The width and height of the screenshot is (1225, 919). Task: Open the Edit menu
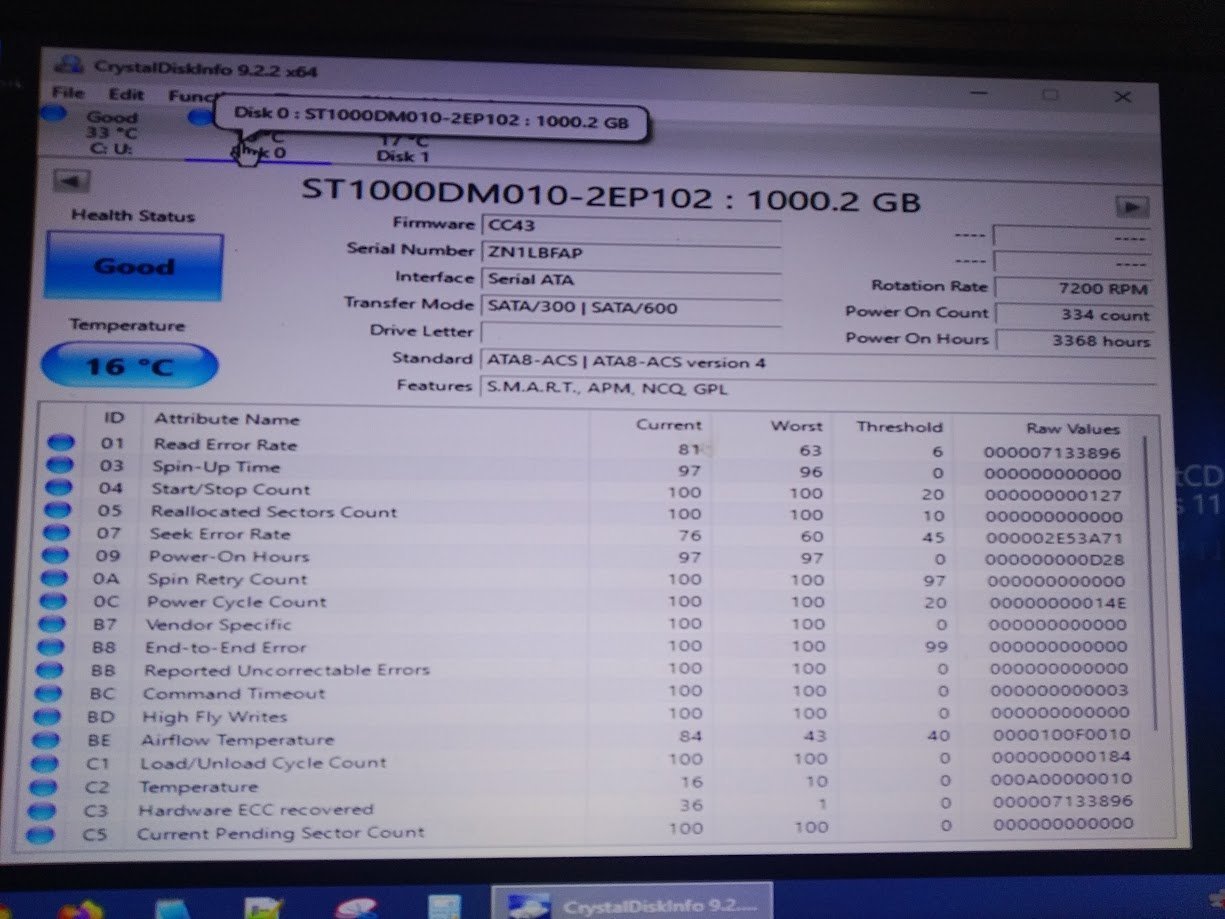[x=126, y=95]
